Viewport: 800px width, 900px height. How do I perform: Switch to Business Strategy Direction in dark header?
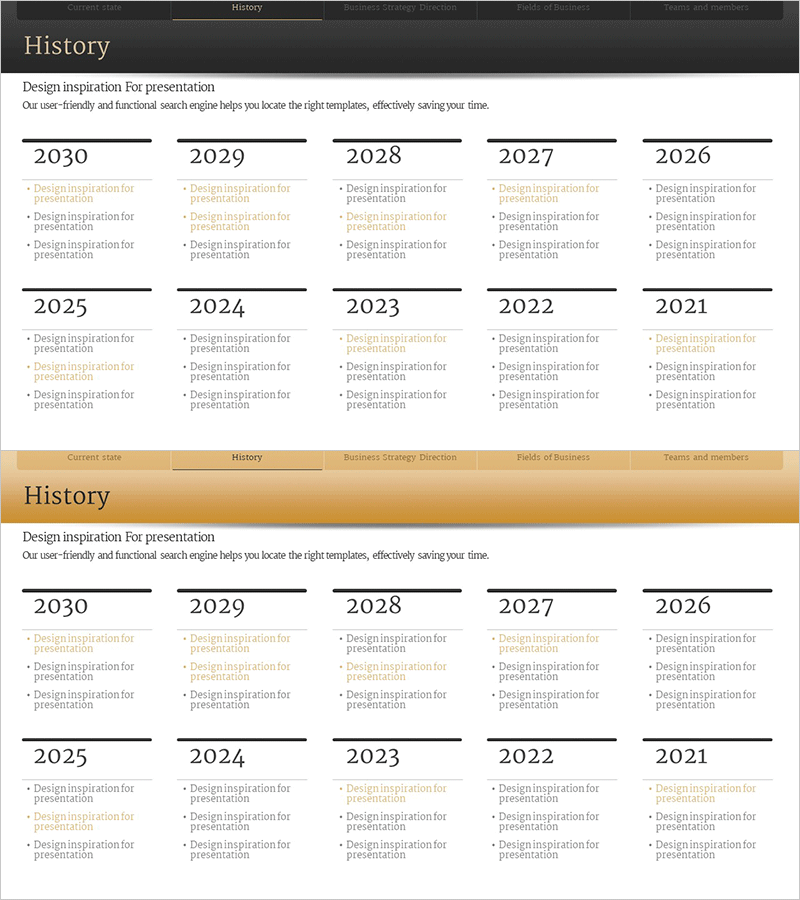point(400,8)
